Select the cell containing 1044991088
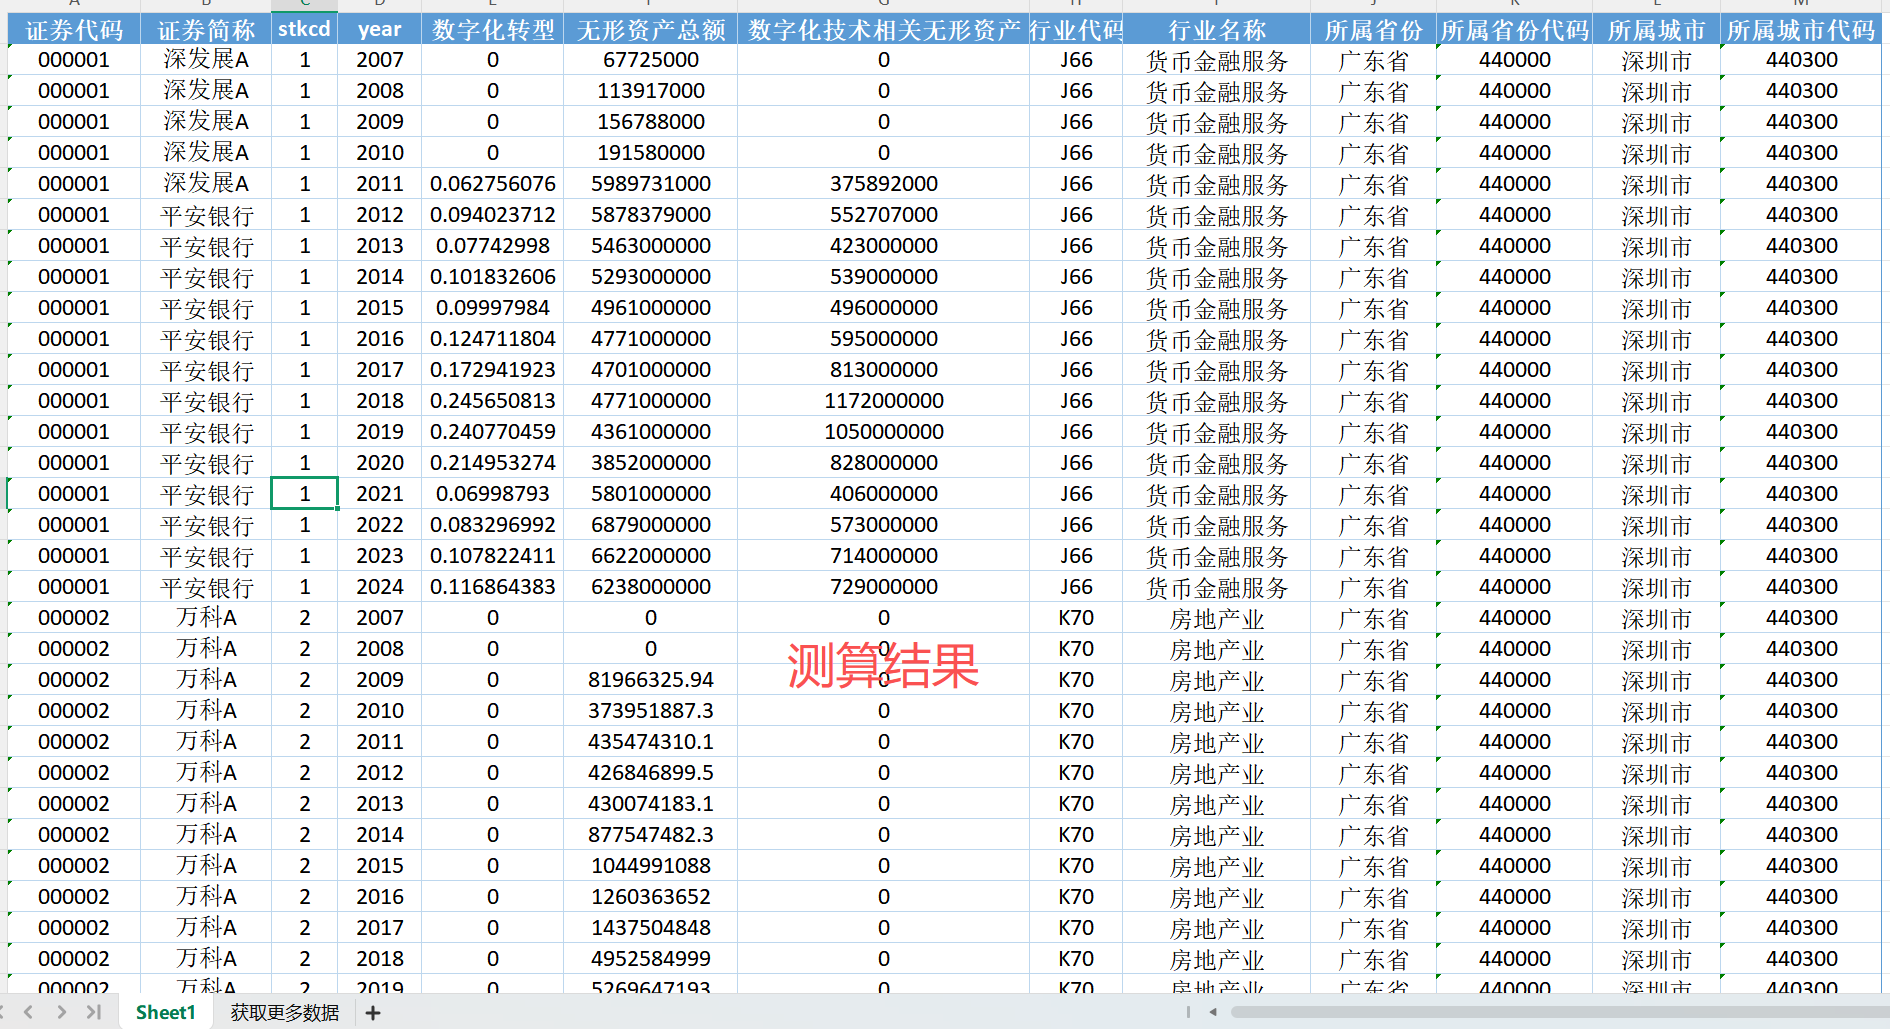This screenshot has height=1029, width=1890. [x=651, y=866]
